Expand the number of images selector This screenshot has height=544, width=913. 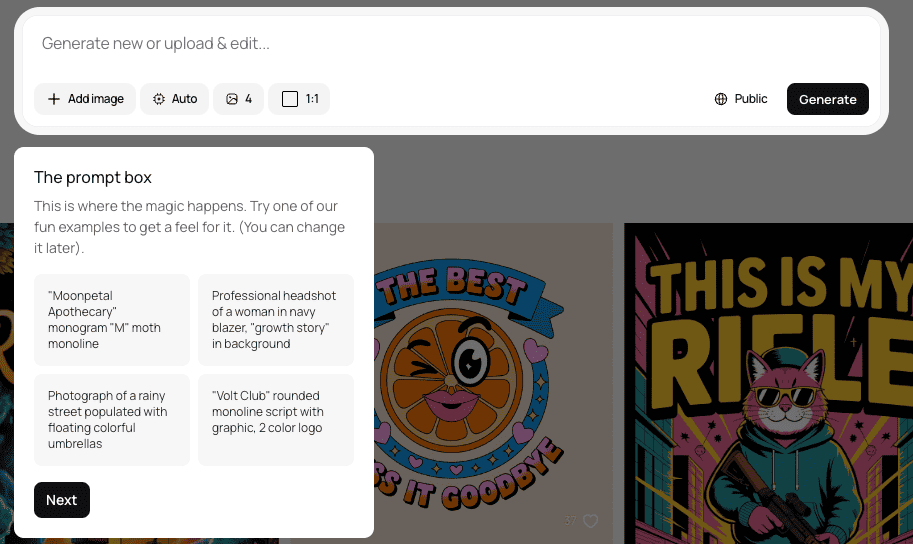(x=239, y=99)
